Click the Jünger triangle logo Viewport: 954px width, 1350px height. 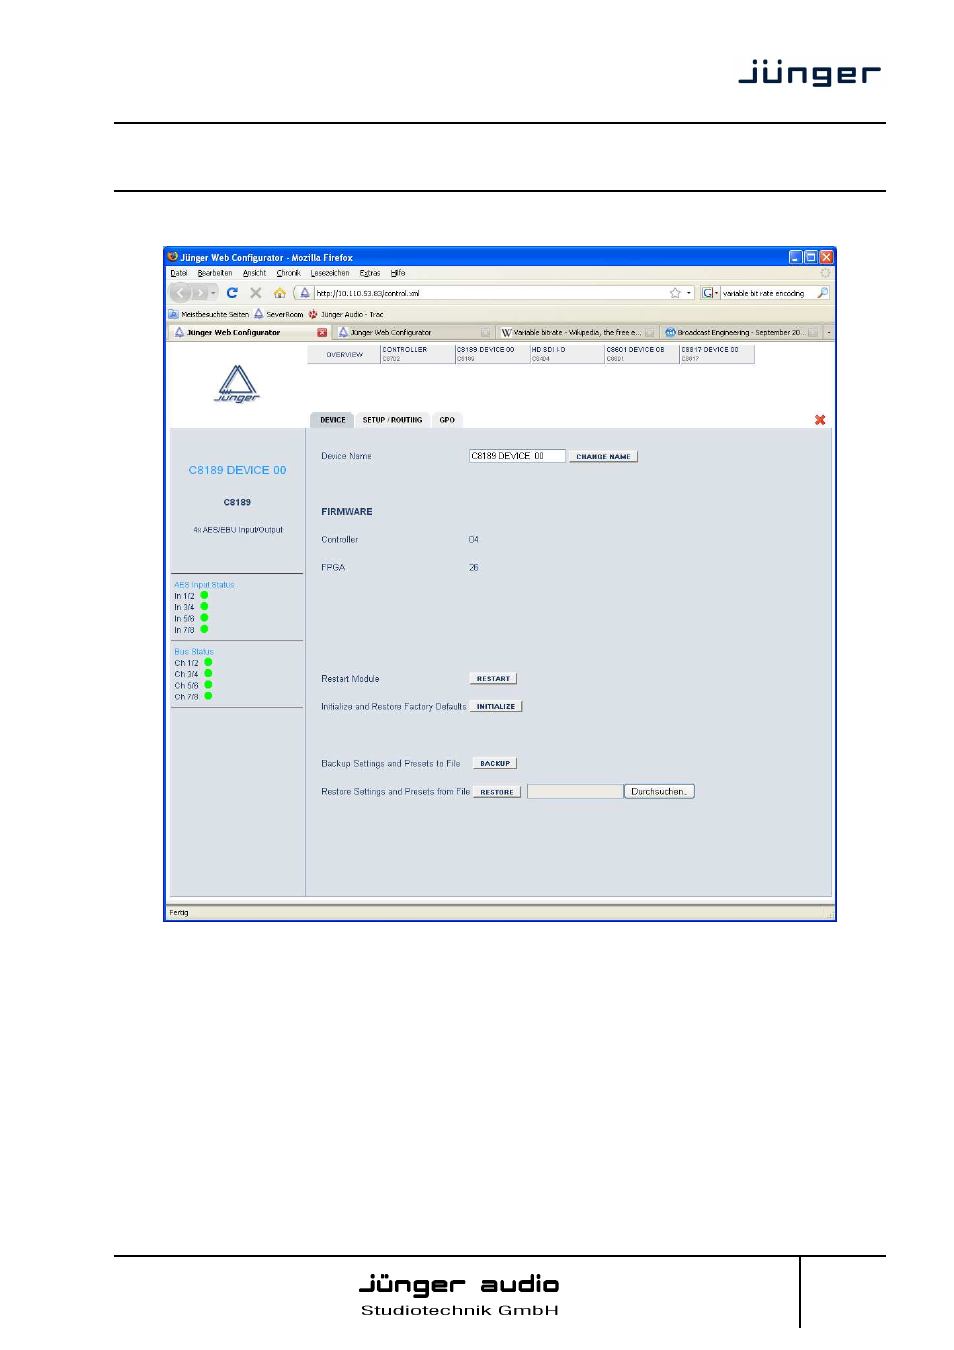point(237,384)
